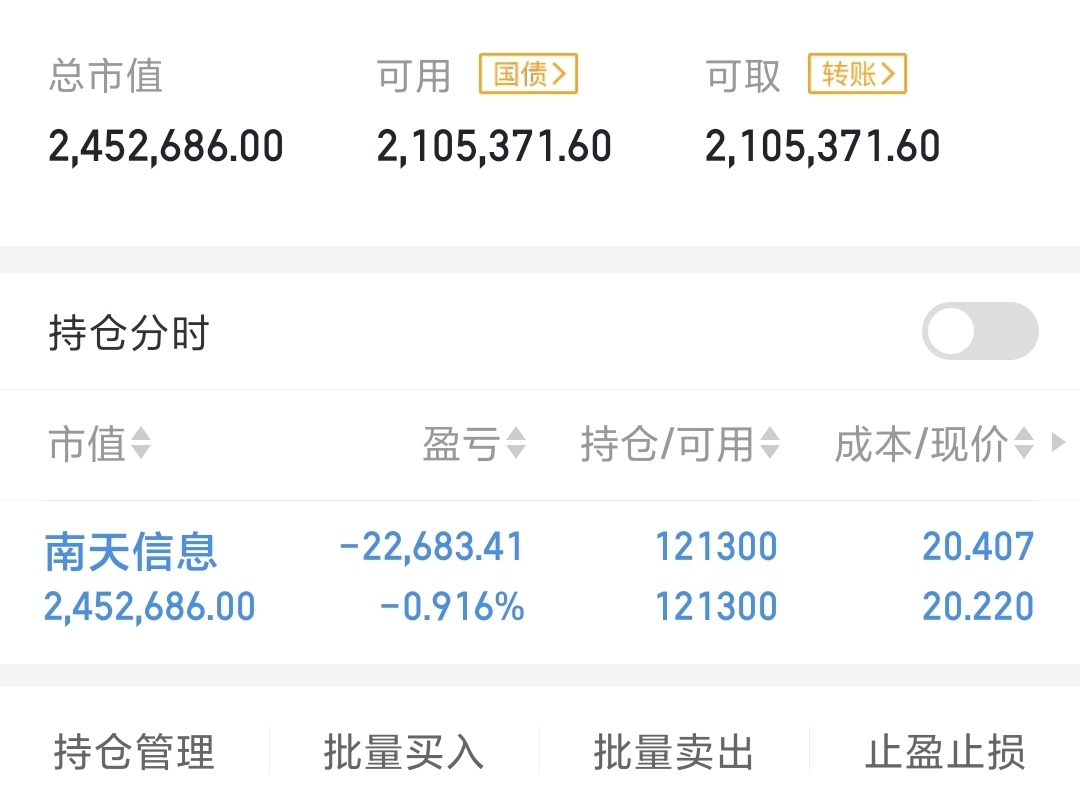Viewport: 1080px width, 810px height.
Task: Open the 国债 shortcut button
Action: pyautogui.click(x=528, y=74)
